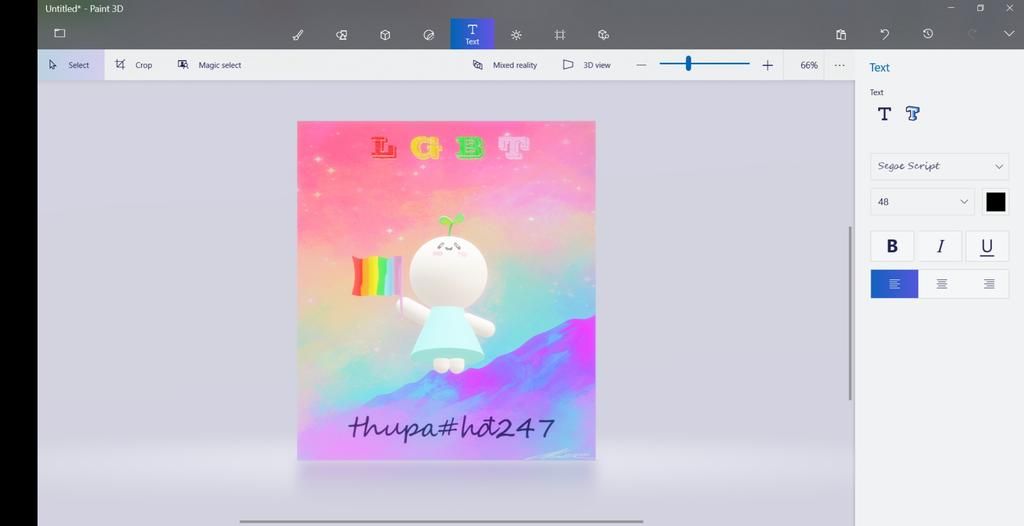Toggle Bold formatting
The height and width of the screenshot is (526, 1024).
point(893,246)
